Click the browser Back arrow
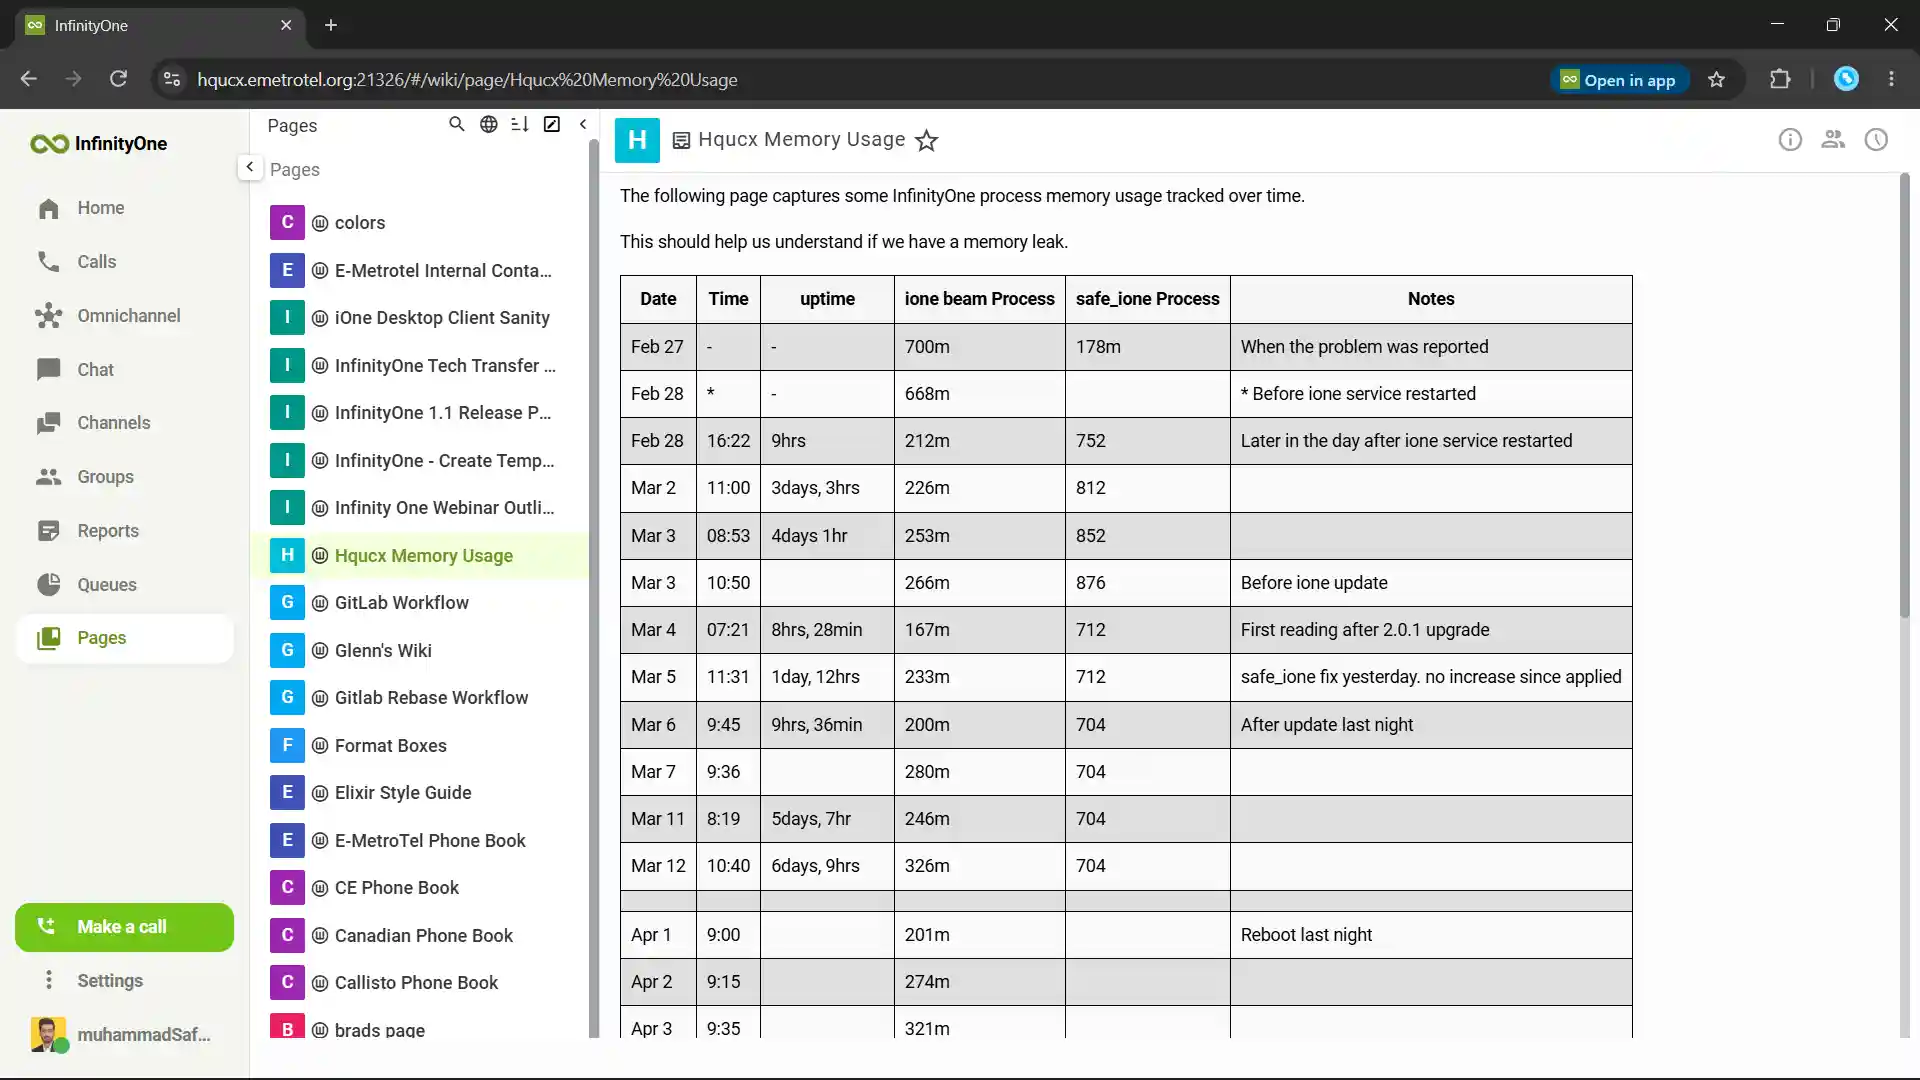Viewport: 1920px width, 1080px height. coord(29,79)
